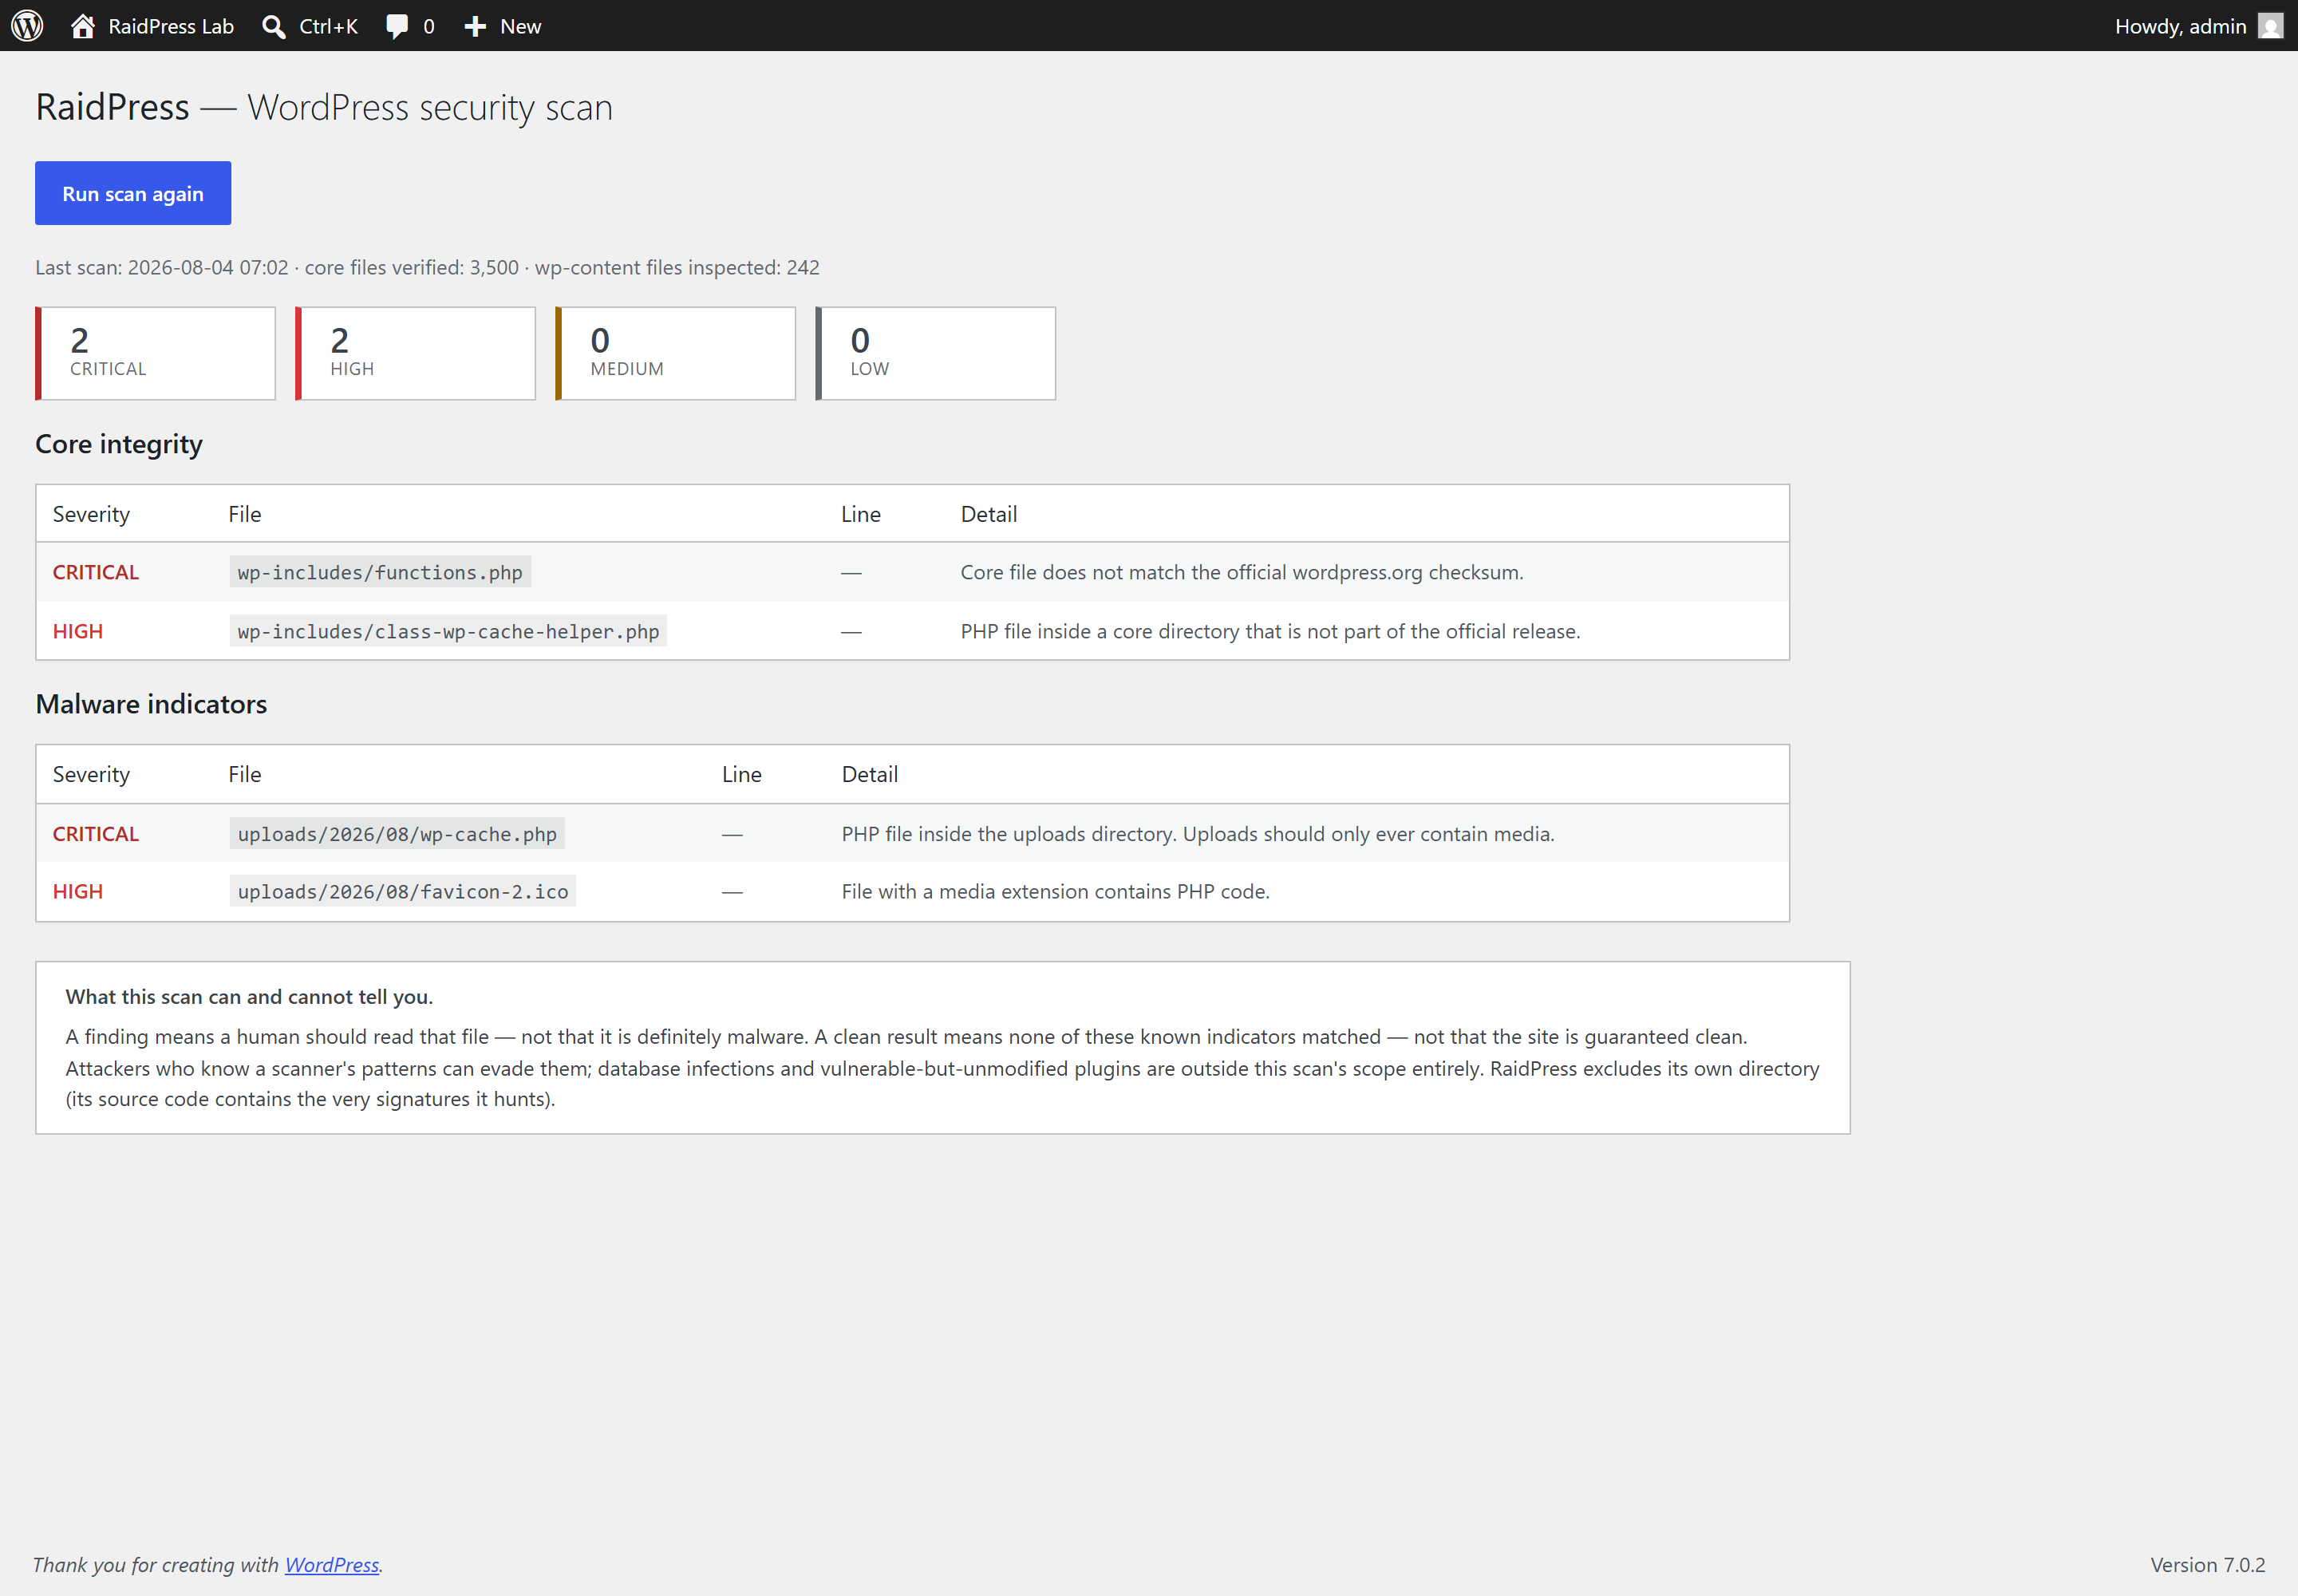Click the Core integrity heading
Viewport: 2298px width, 1596px height.
(119, 444)
